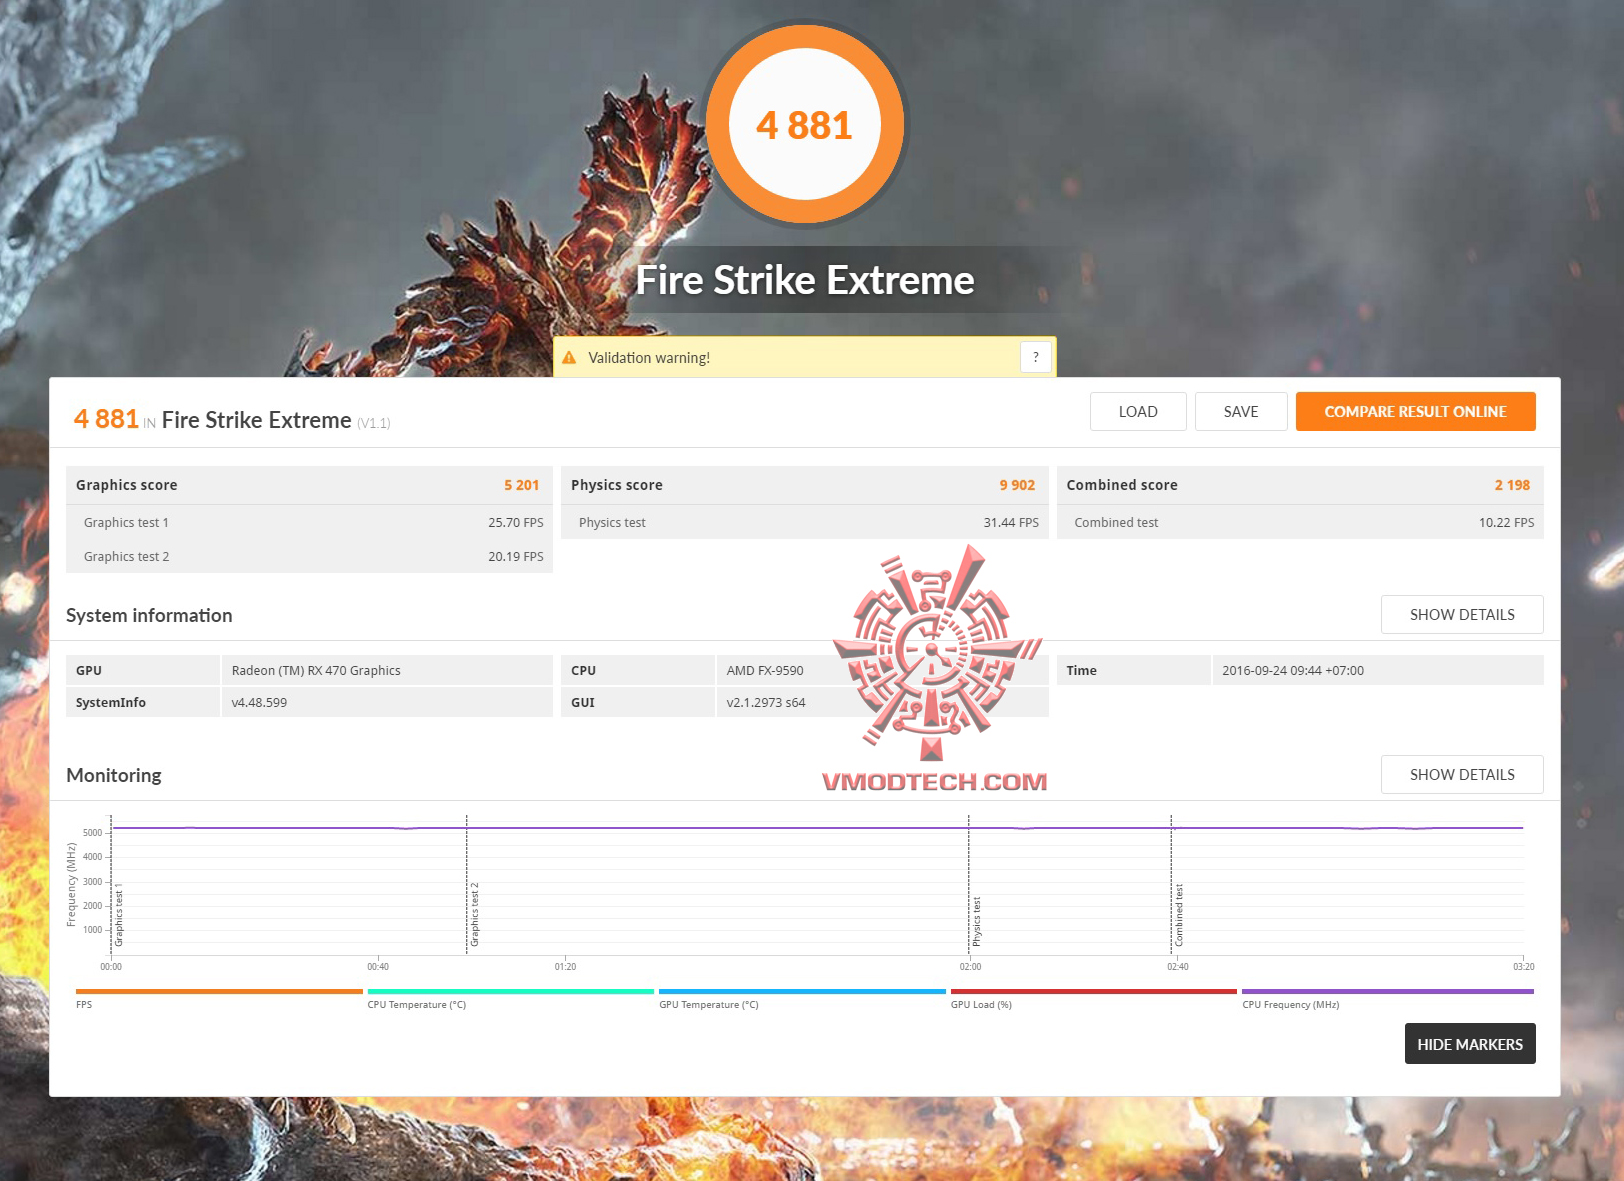Click COMPARE RESULT ONLINE button
The image size is (1624, 1181).
[1416, 411]
